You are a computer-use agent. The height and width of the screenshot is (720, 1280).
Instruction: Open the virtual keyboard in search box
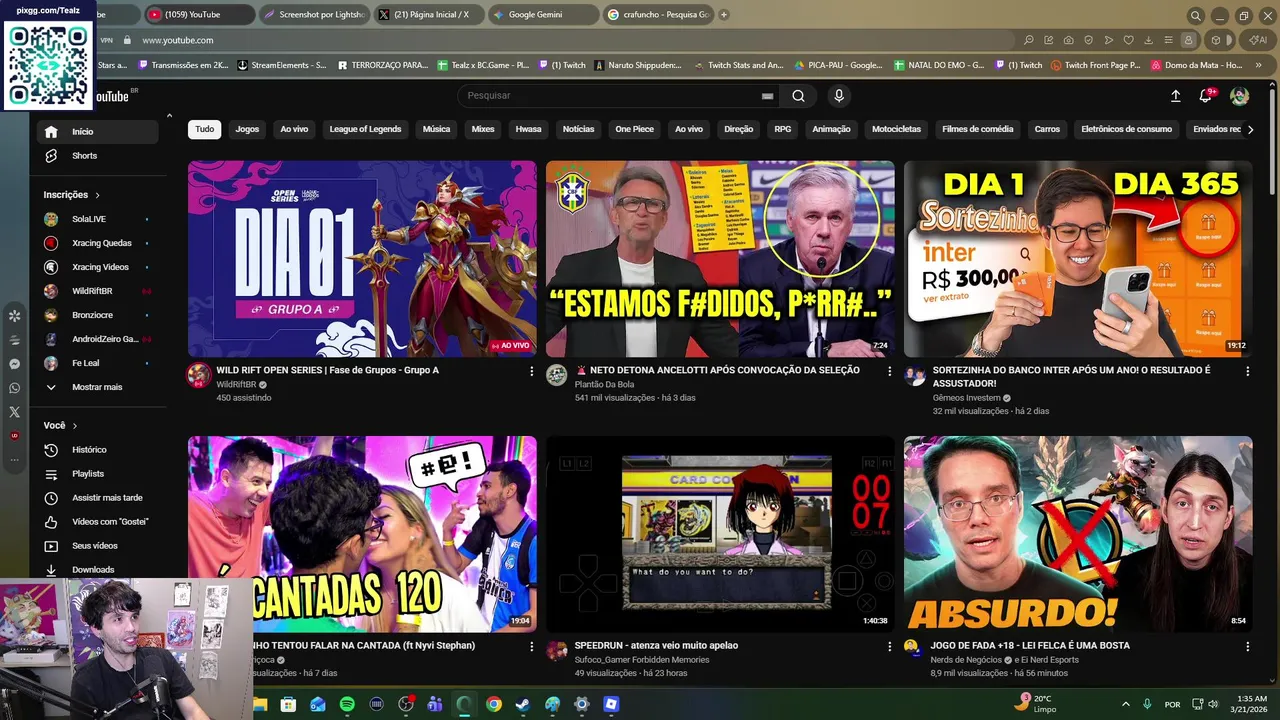pyautogui.click(x=767, y=96)
